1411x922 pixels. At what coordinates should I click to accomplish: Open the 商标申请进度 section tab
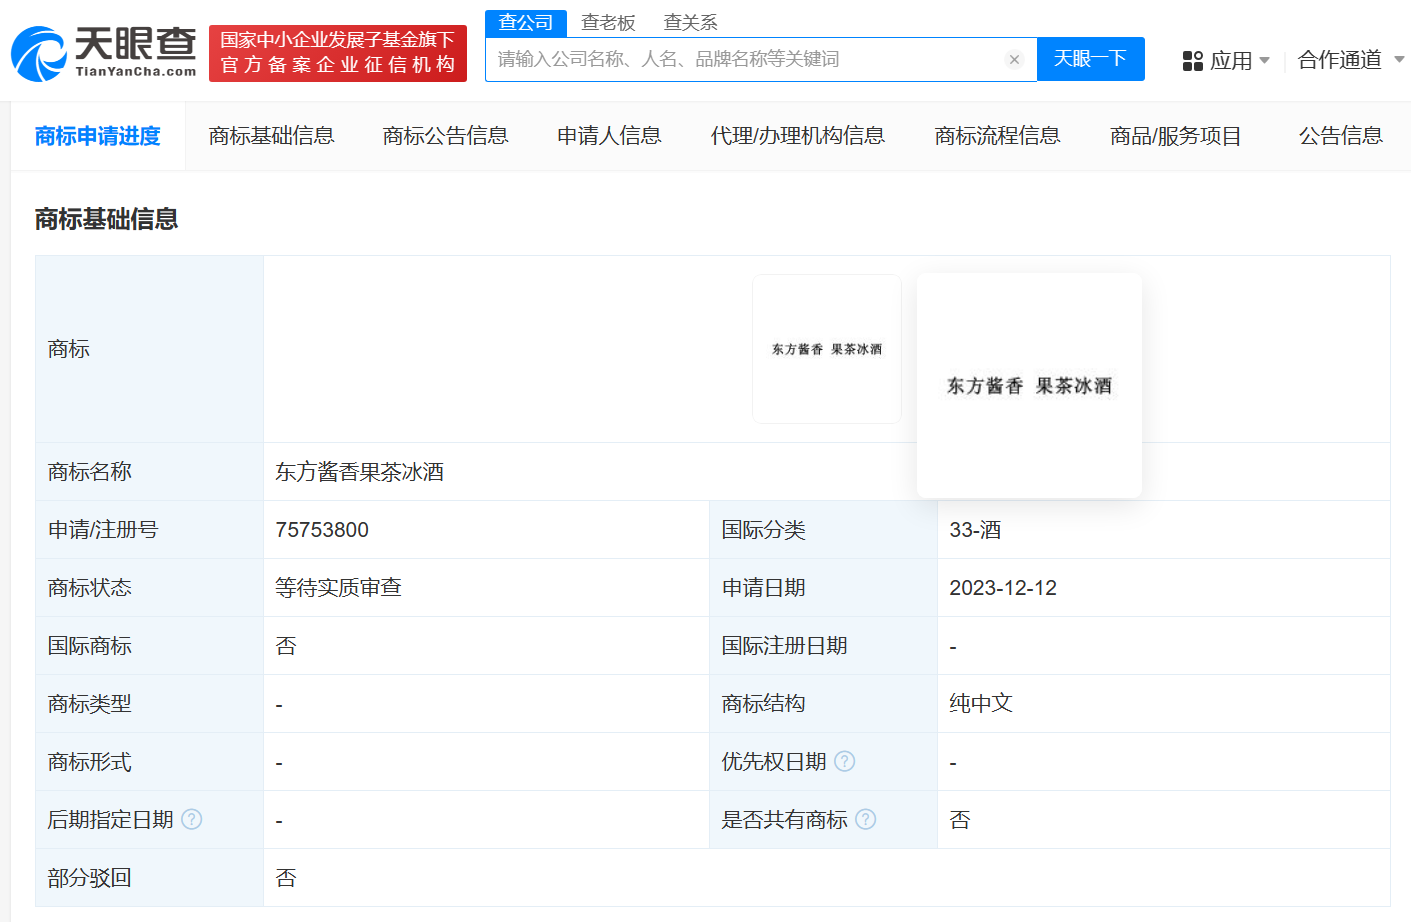coord(97,136)
